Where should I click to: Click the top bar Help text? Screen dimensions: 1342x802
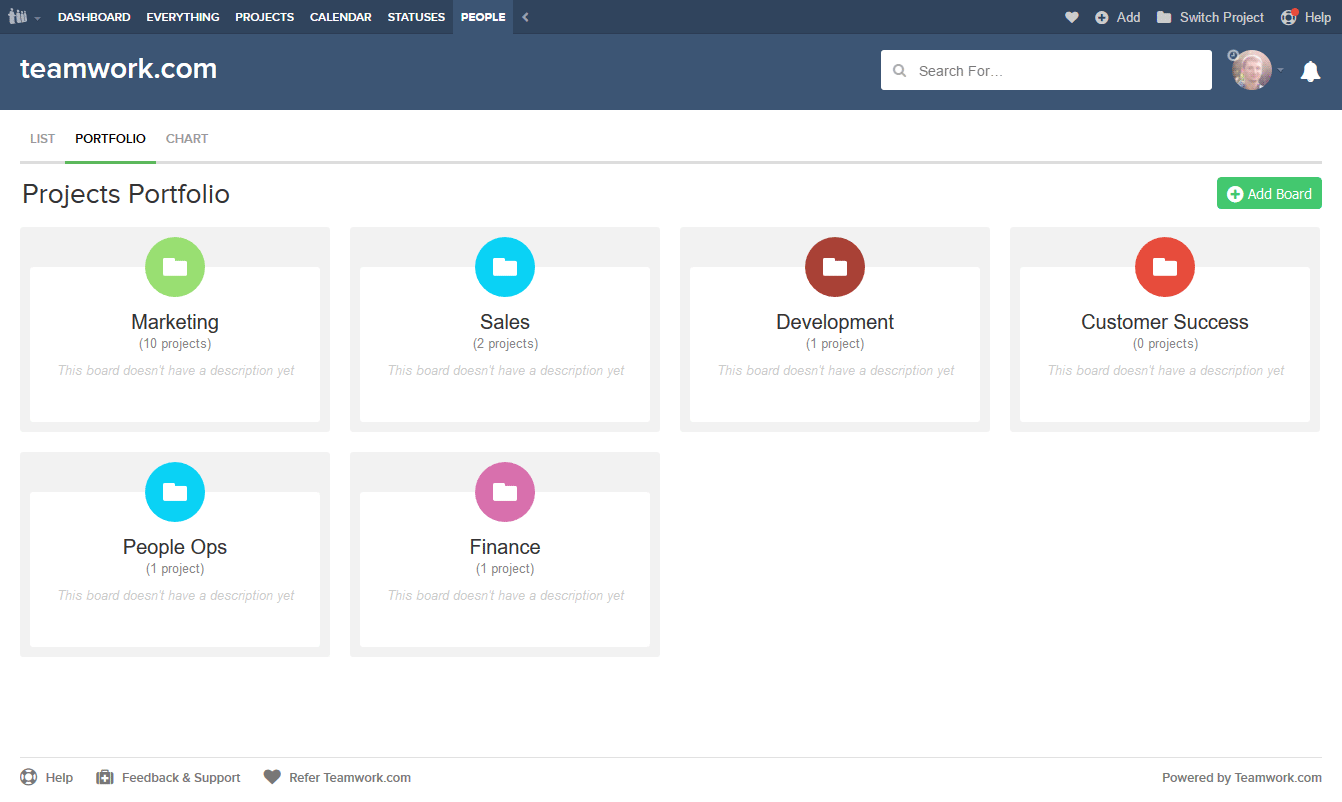click(x=1318, y=17)
